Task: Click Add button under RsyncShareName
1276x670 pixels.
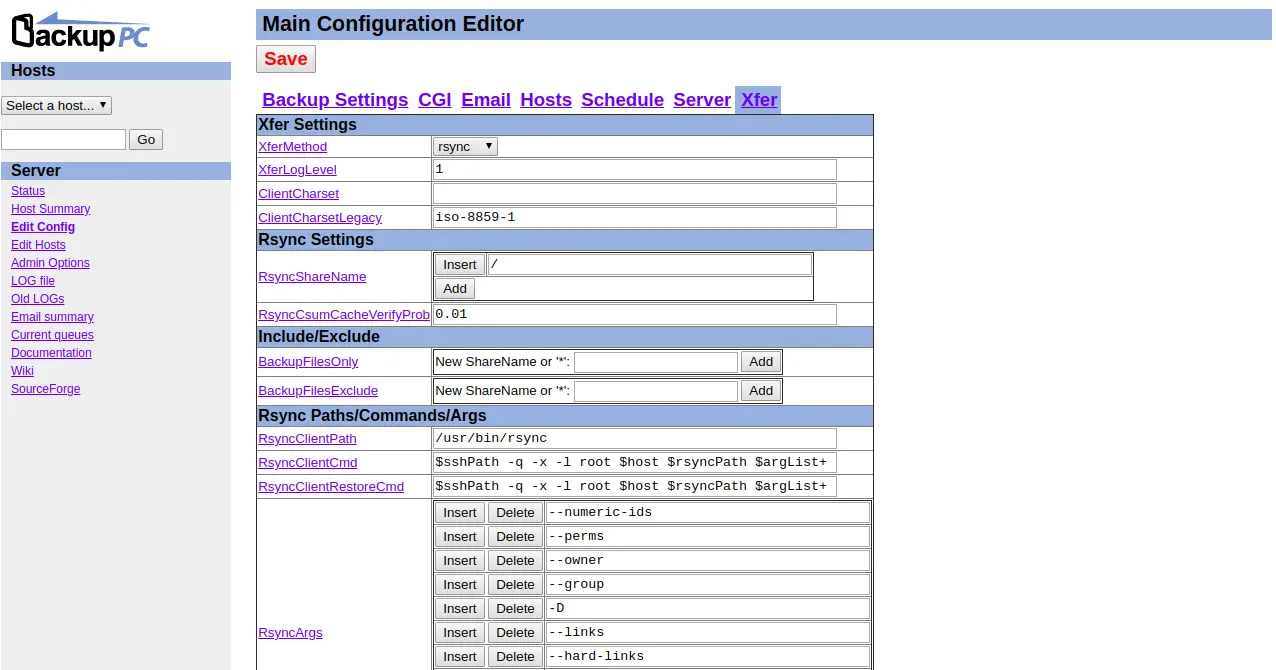Action: point(455,288)
